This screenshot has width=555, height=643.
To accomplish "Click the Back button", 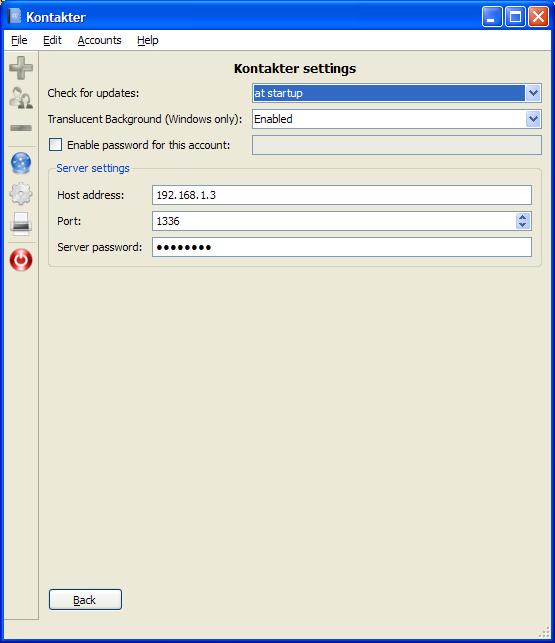I will (x=85, y=600).
